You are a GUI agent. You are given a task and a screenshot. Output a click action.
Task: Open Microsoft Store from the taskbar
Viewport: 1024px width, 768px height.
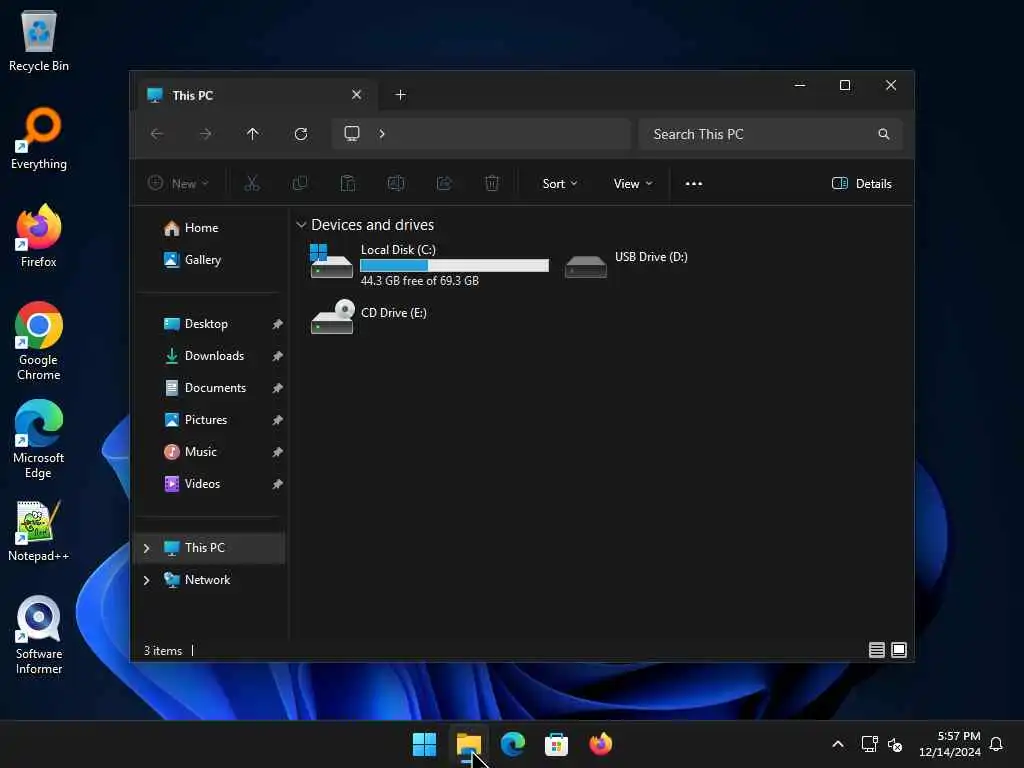click(556, 744)
